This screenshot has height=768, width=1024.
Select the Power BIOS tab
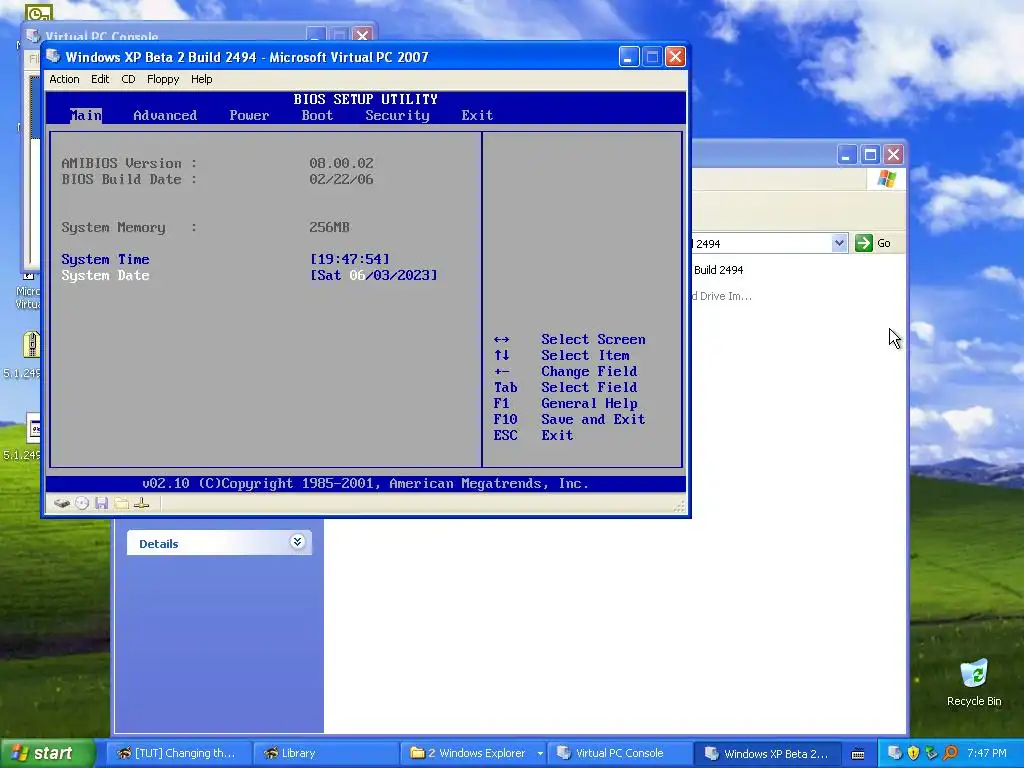tap(249, 116)
